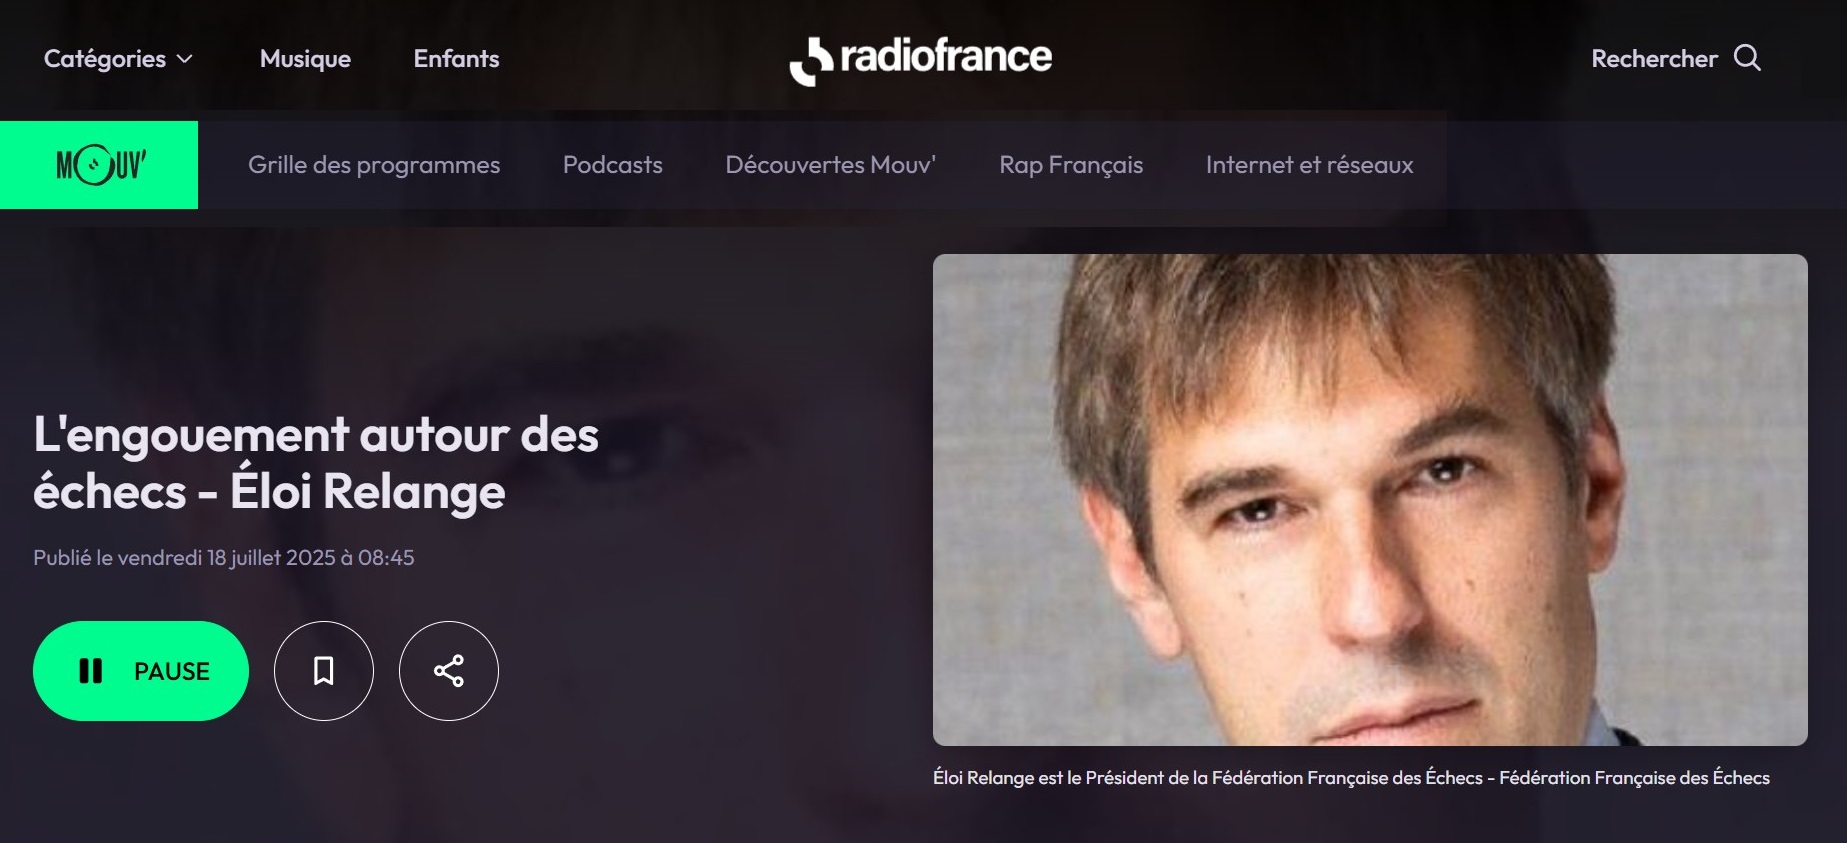The width and height of the screenshot is (1847, 843).
Task: Select Découvertes Mouv' tab
Action: click(x=831, y=165)
